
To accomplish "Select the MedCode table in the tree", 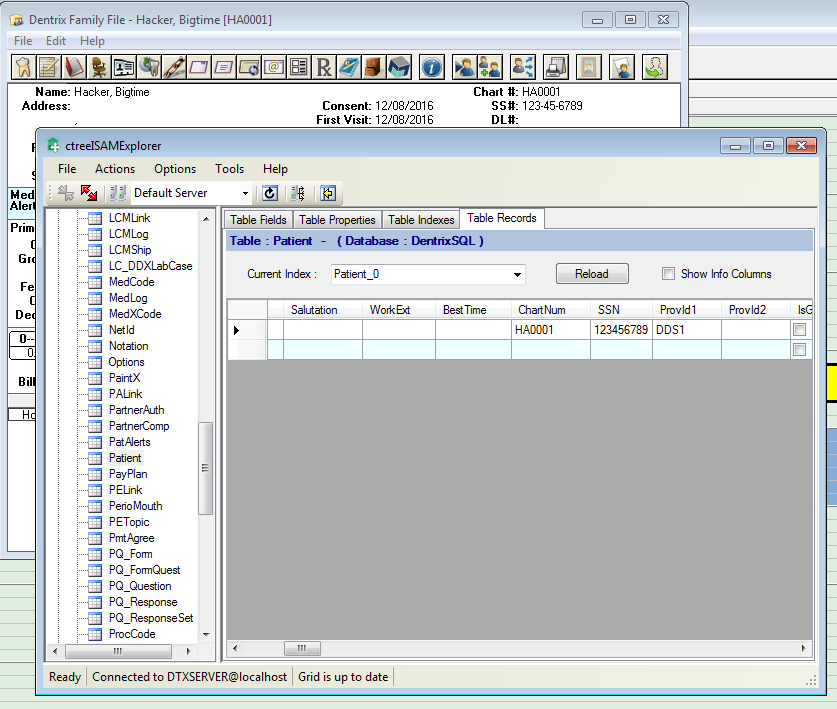I will 131,282.
